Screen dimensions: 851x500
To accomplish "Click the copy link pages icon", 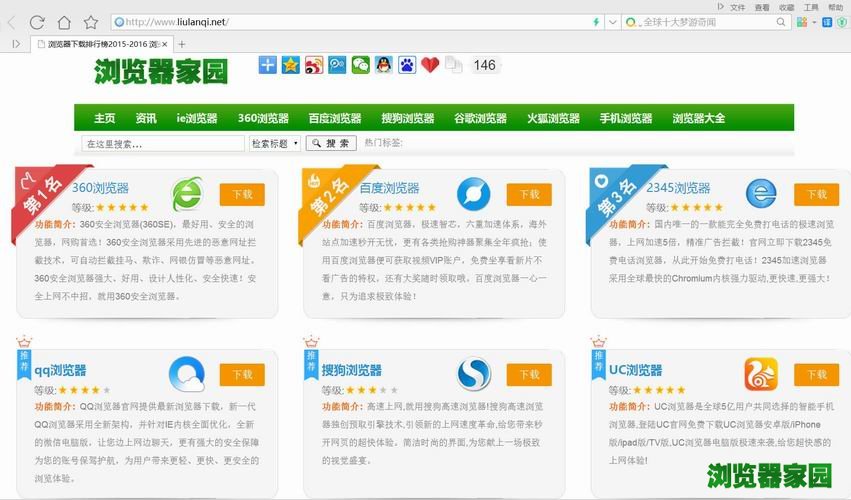I will (x=453, y=65).
